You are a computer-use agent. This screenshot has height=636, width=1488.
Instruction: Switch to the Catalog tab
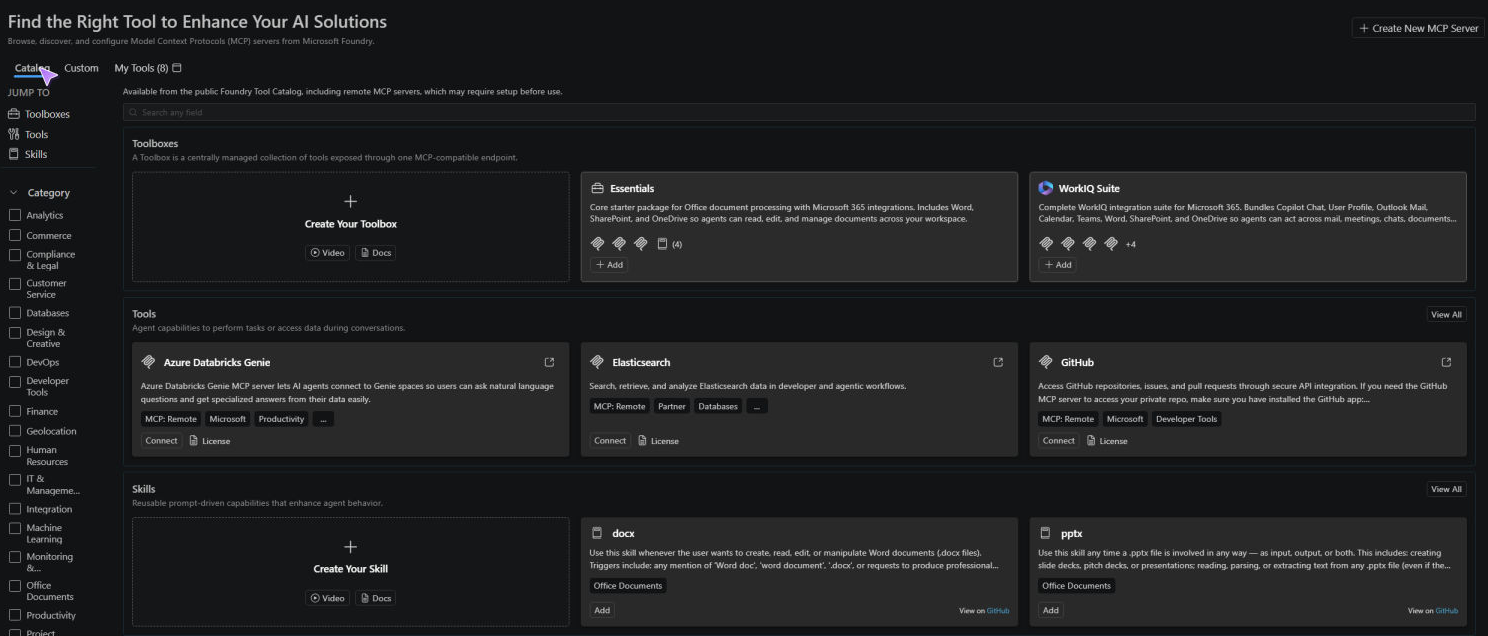pyautogui.click(x=32, y=68)
